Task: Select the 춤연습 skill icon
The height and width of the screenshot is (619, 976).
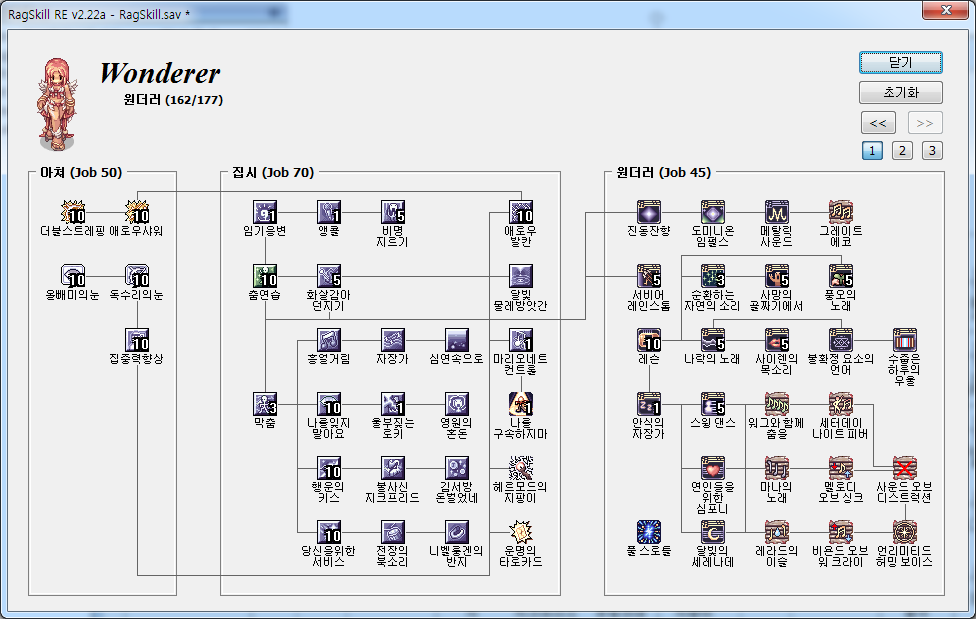Action: pyautogui.click(x=265, y=276)
